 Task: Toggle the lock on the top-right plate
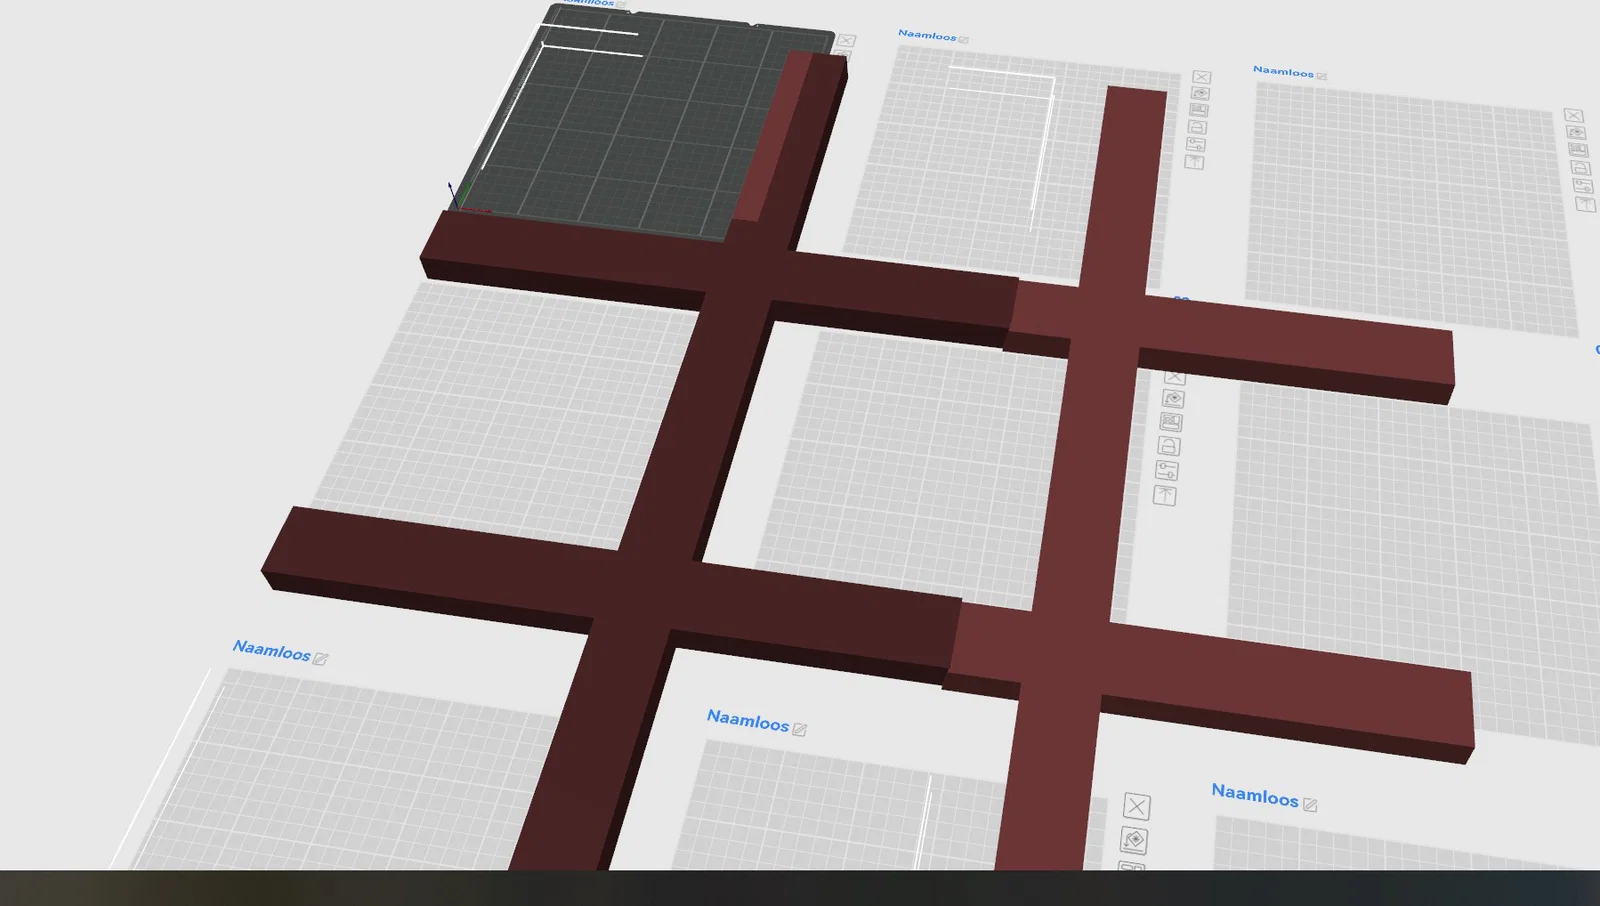point(1580,168)
